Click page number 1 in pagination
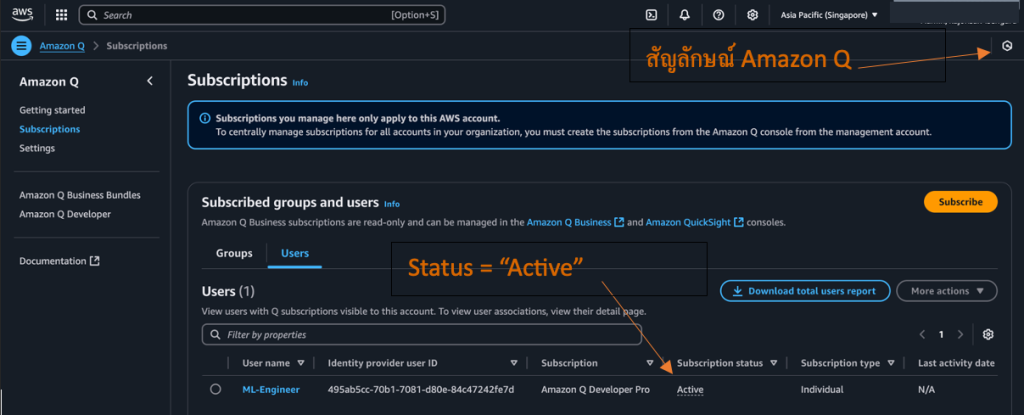The height and width of the screenshot is (415, 1024). click(x=941, y=334)
